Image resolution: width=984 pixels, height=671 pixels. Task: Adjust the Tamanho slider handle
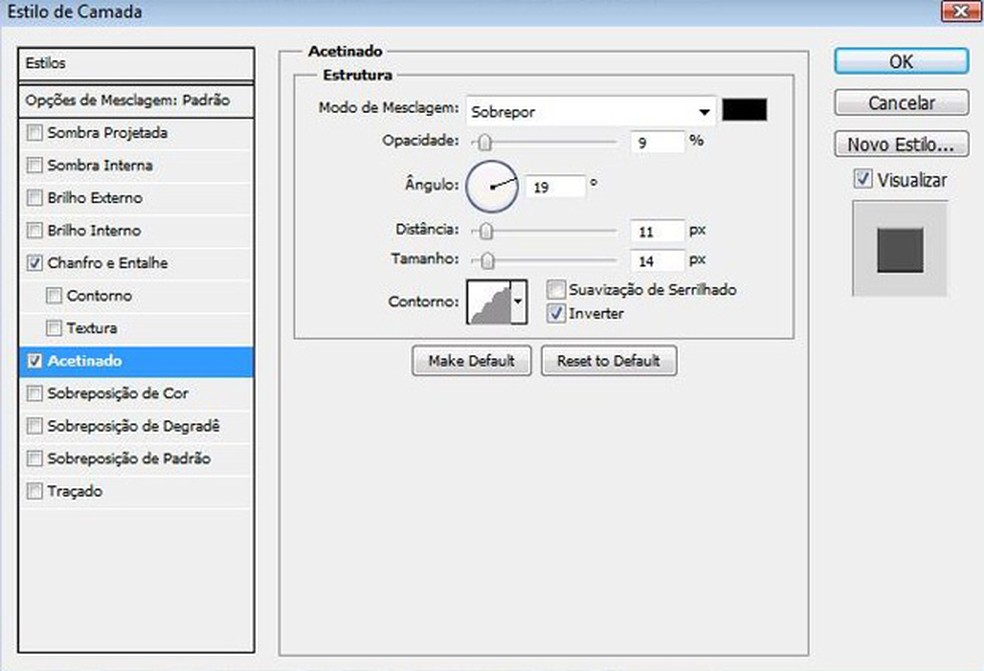coord(488,260)
